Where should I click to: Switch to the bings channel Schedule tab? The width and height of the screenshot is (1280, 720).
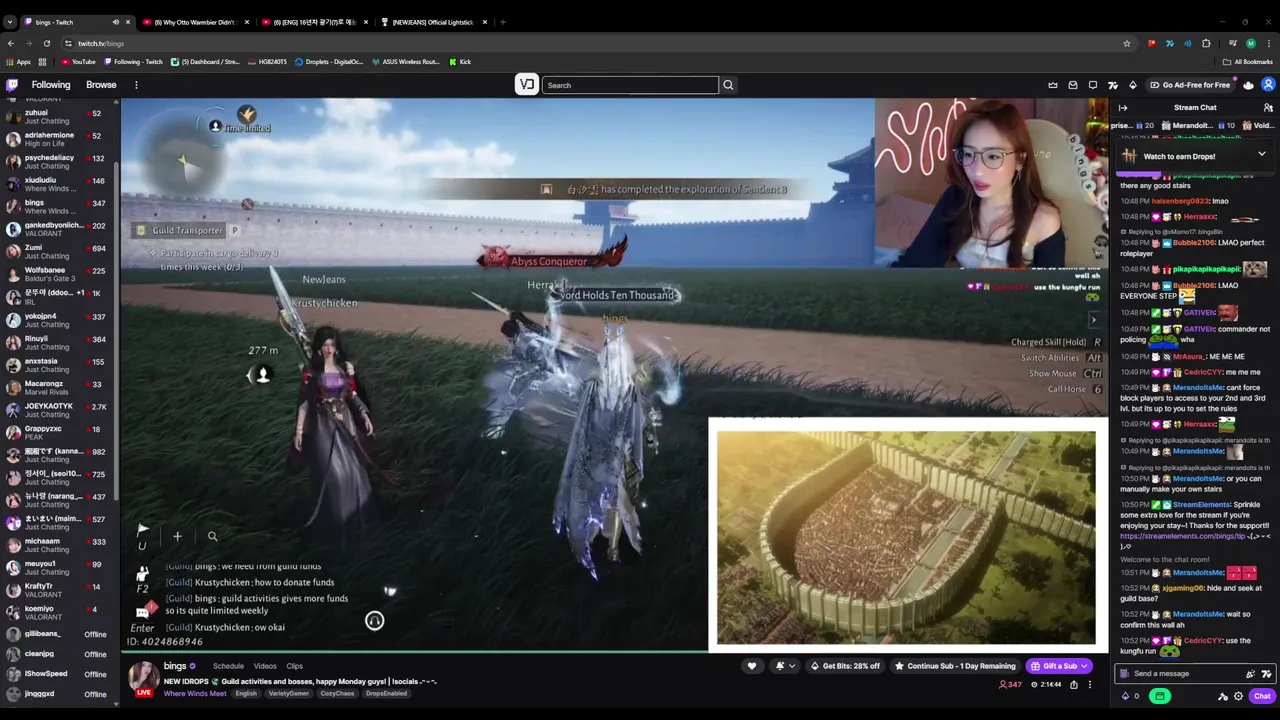click(x=228, y=666)
